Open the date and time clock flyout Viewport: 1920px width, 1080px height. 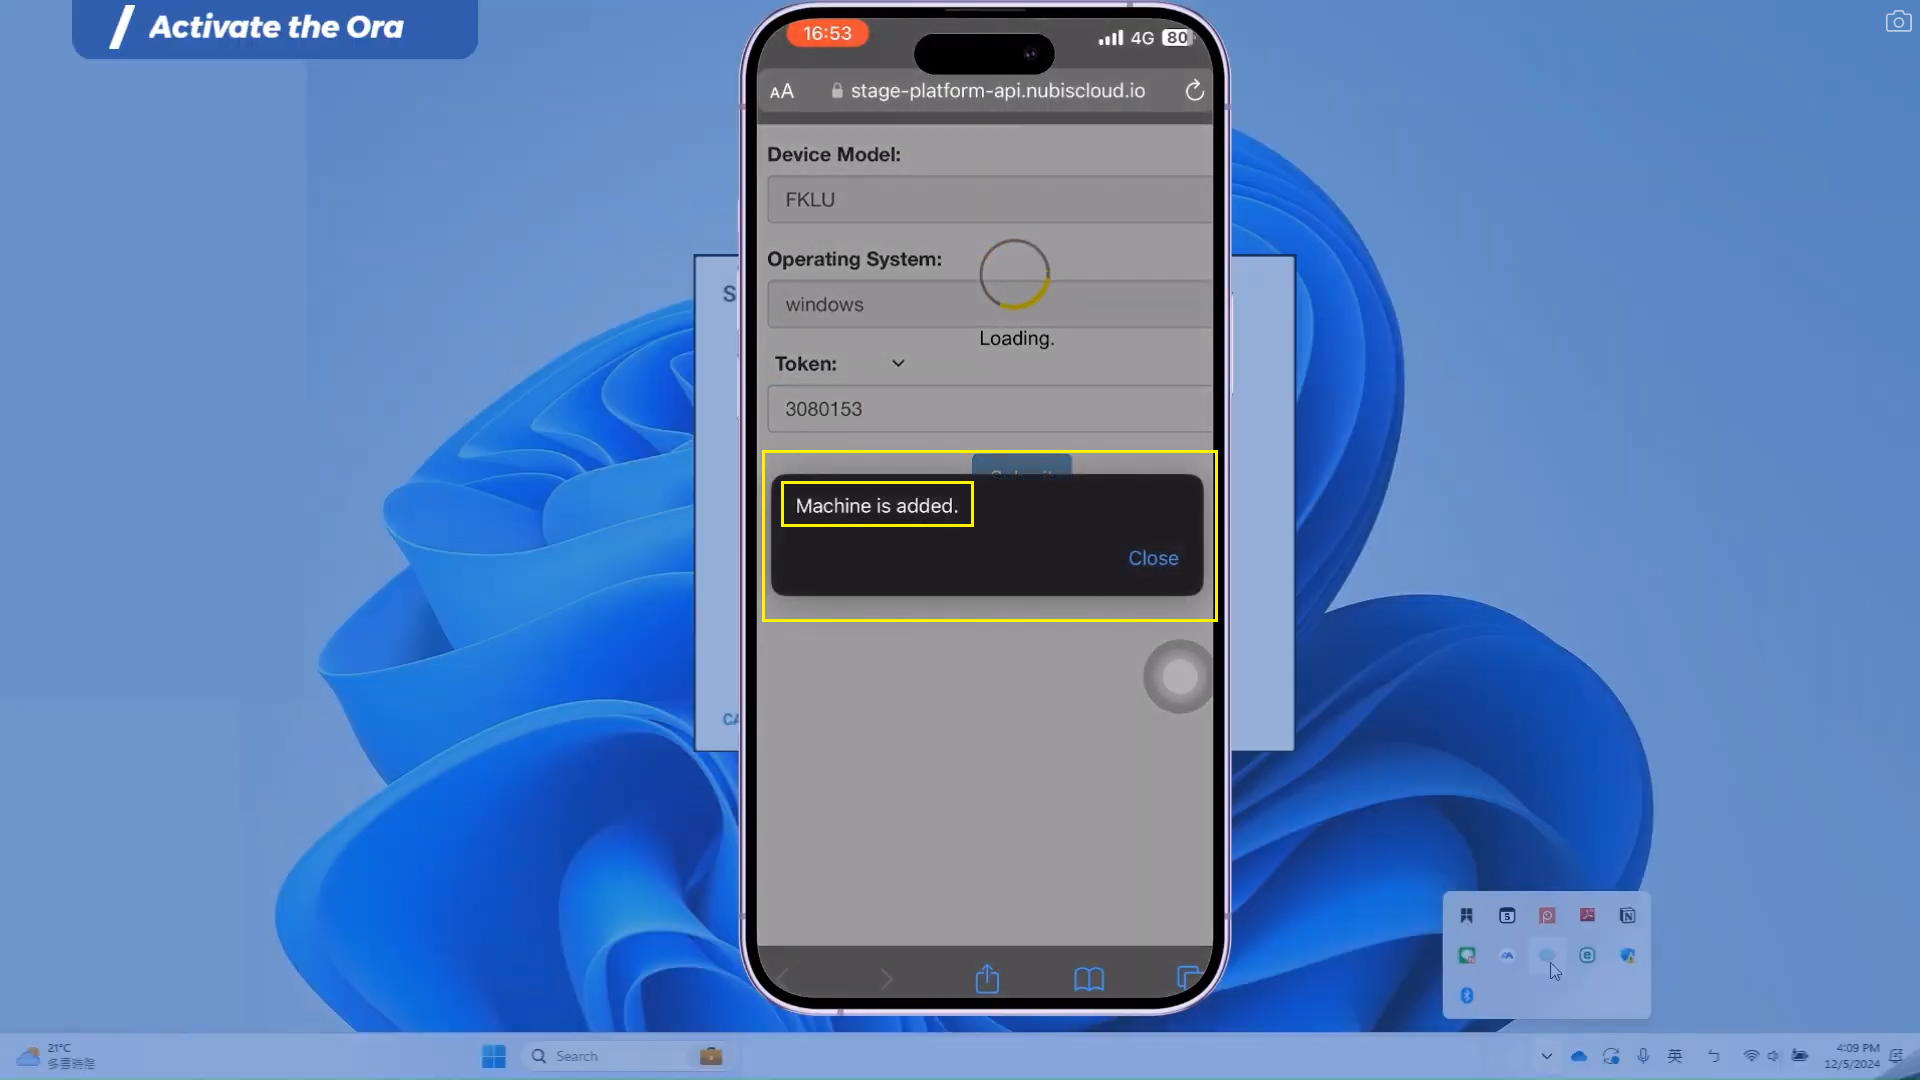coord(1851,1056)
